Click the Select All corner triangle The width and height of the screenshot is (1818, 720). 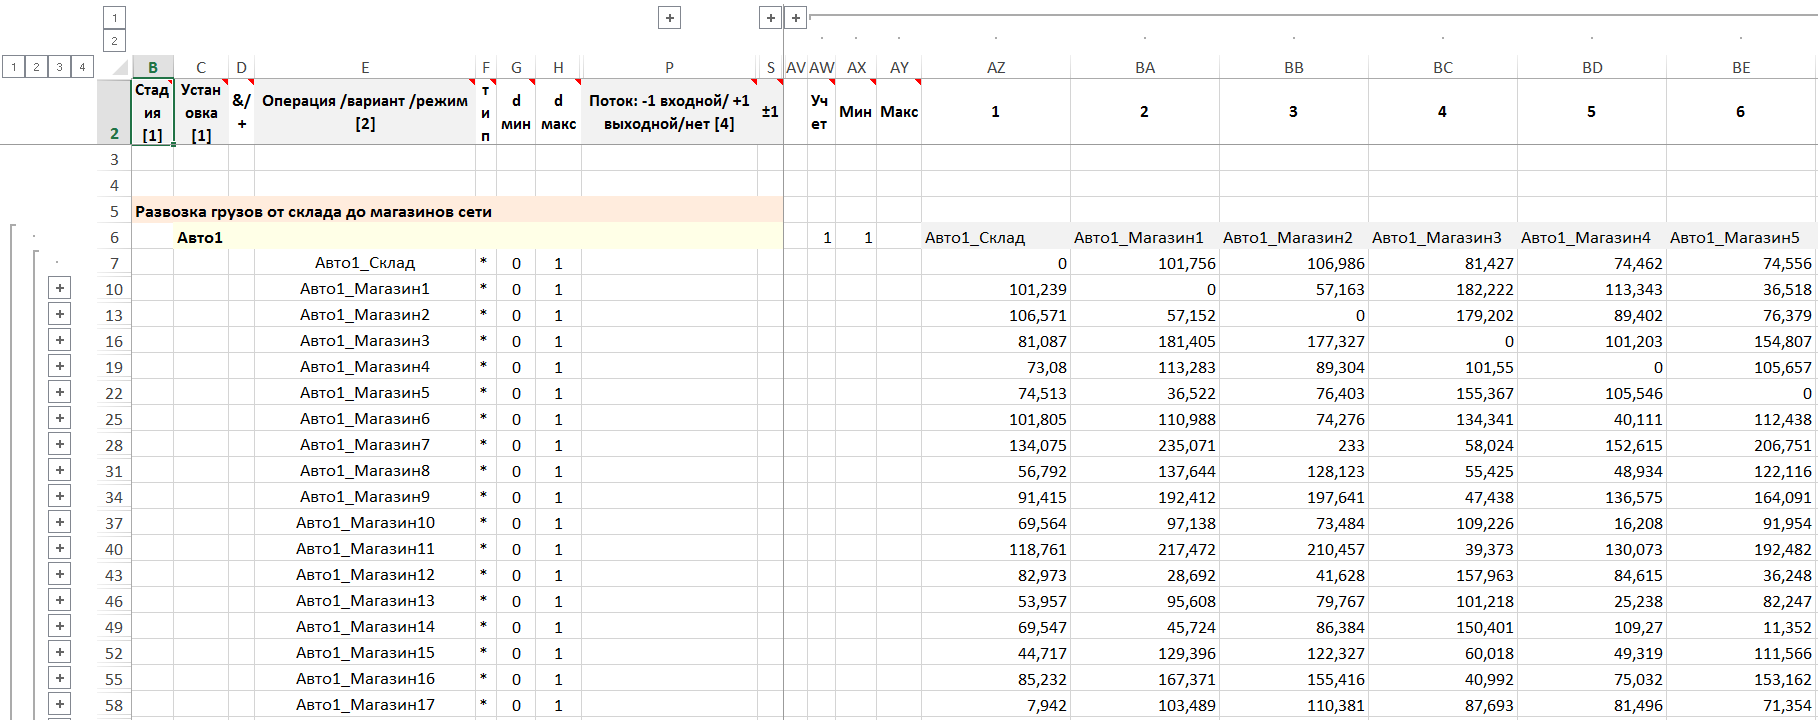point(119,68)
